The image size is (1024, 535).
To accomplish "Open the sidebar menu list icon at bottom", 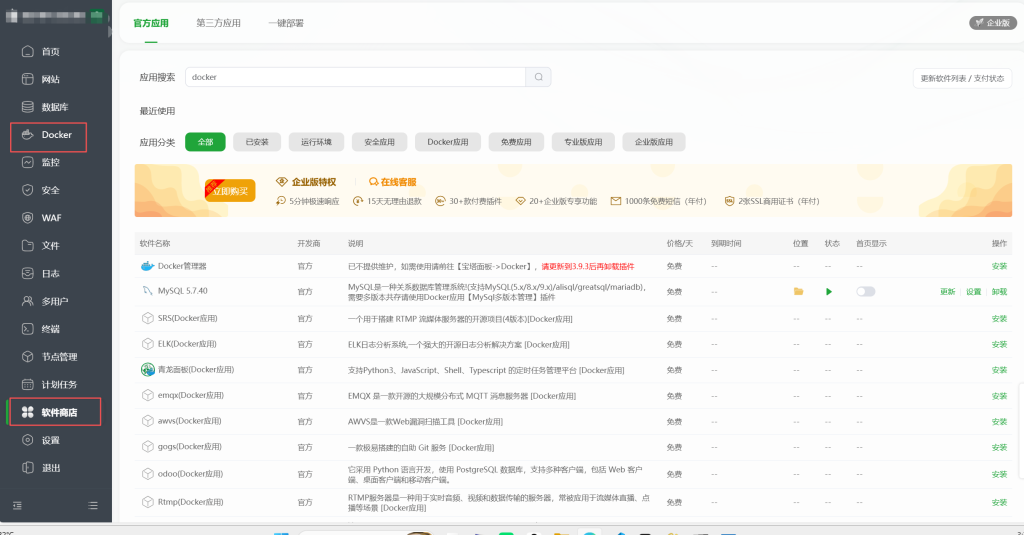I will tap(93, 505).
